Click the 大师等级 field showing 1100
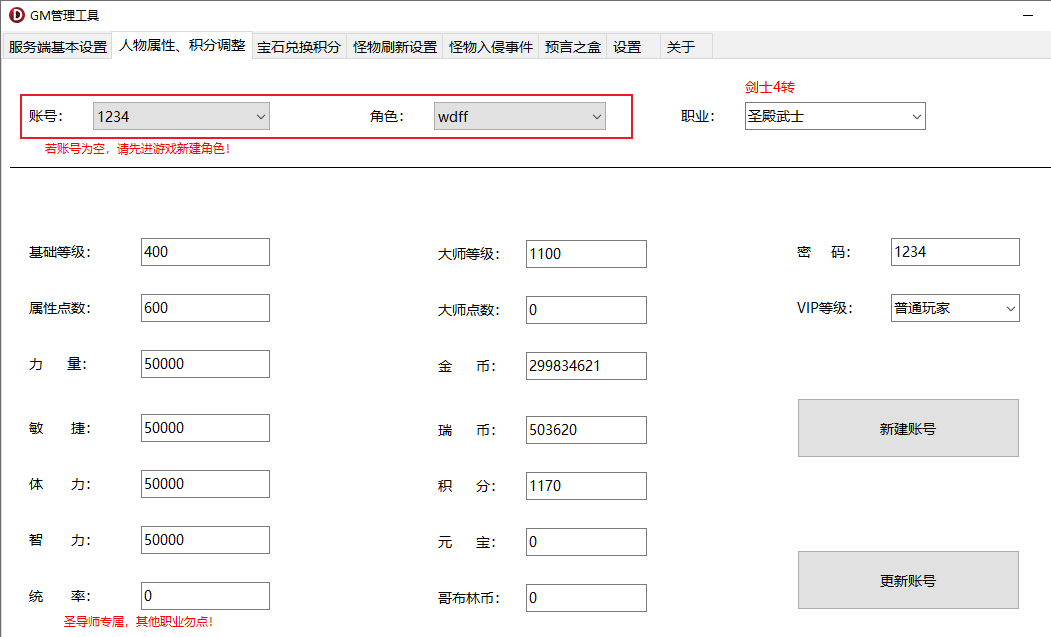The width and height of the screenshot is (1051, 637). (586, 254)
